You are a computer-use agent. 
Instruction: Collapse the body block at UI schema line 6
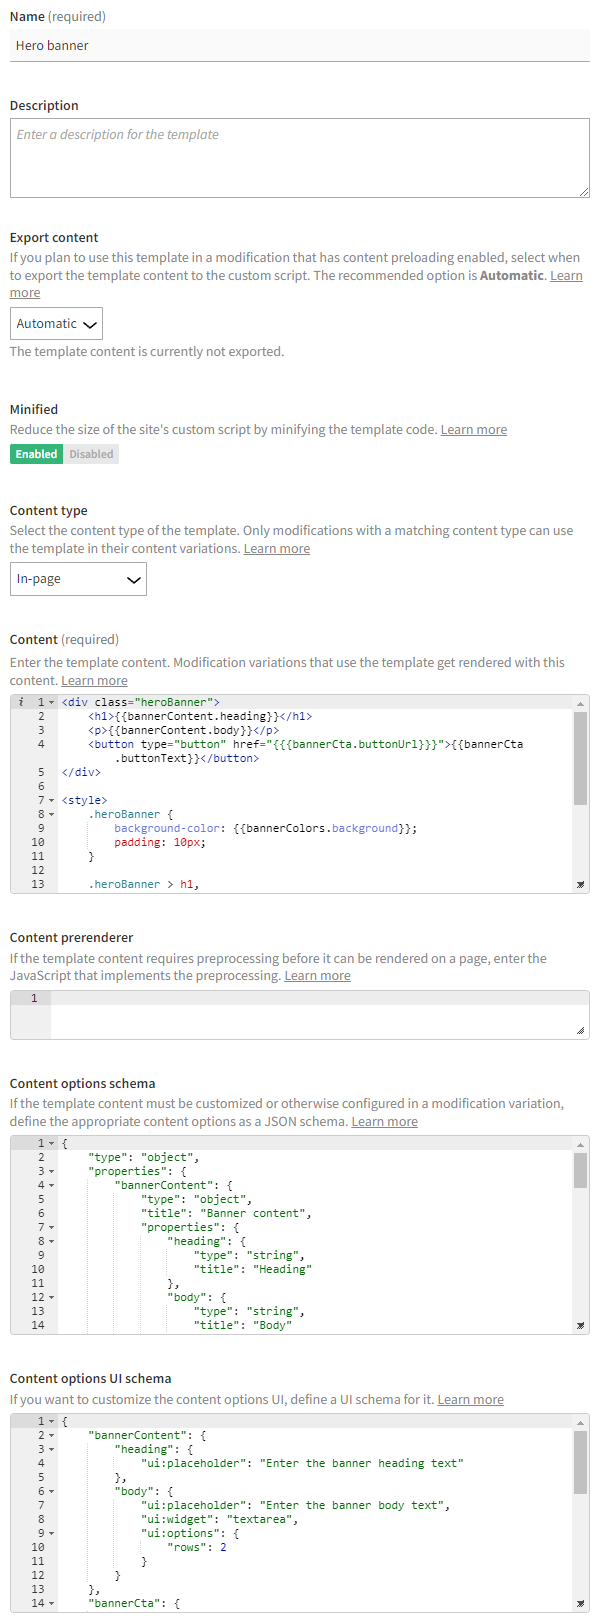tap(52, 1492)
